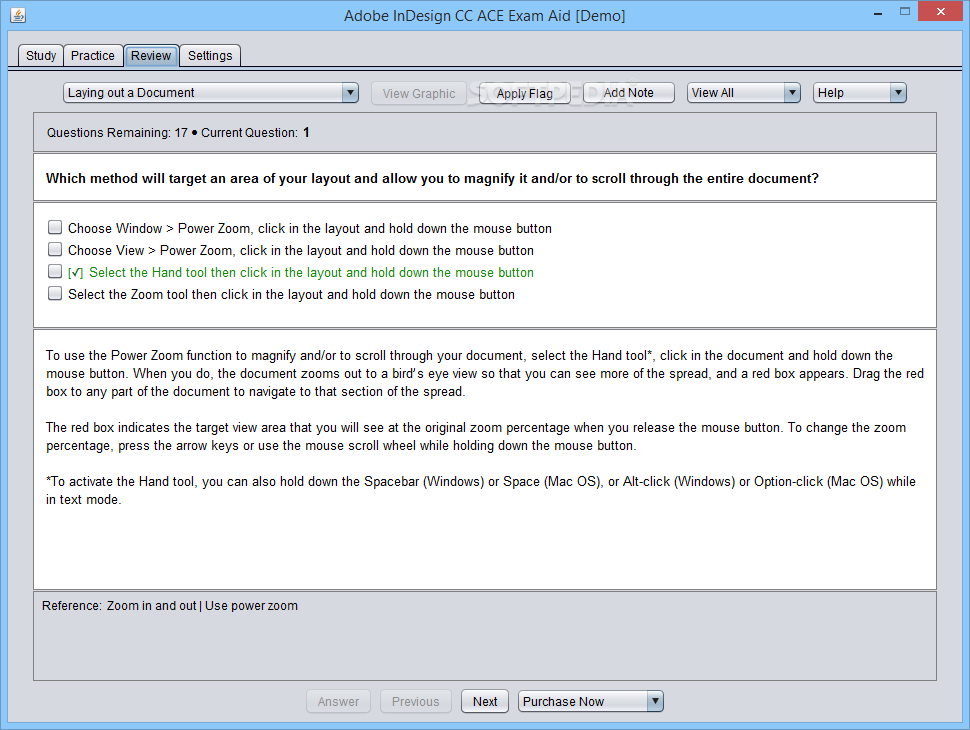Click the View Graphic button
Image resolution: width=970 pixels, height=730 pixels.
click(419, 93)
